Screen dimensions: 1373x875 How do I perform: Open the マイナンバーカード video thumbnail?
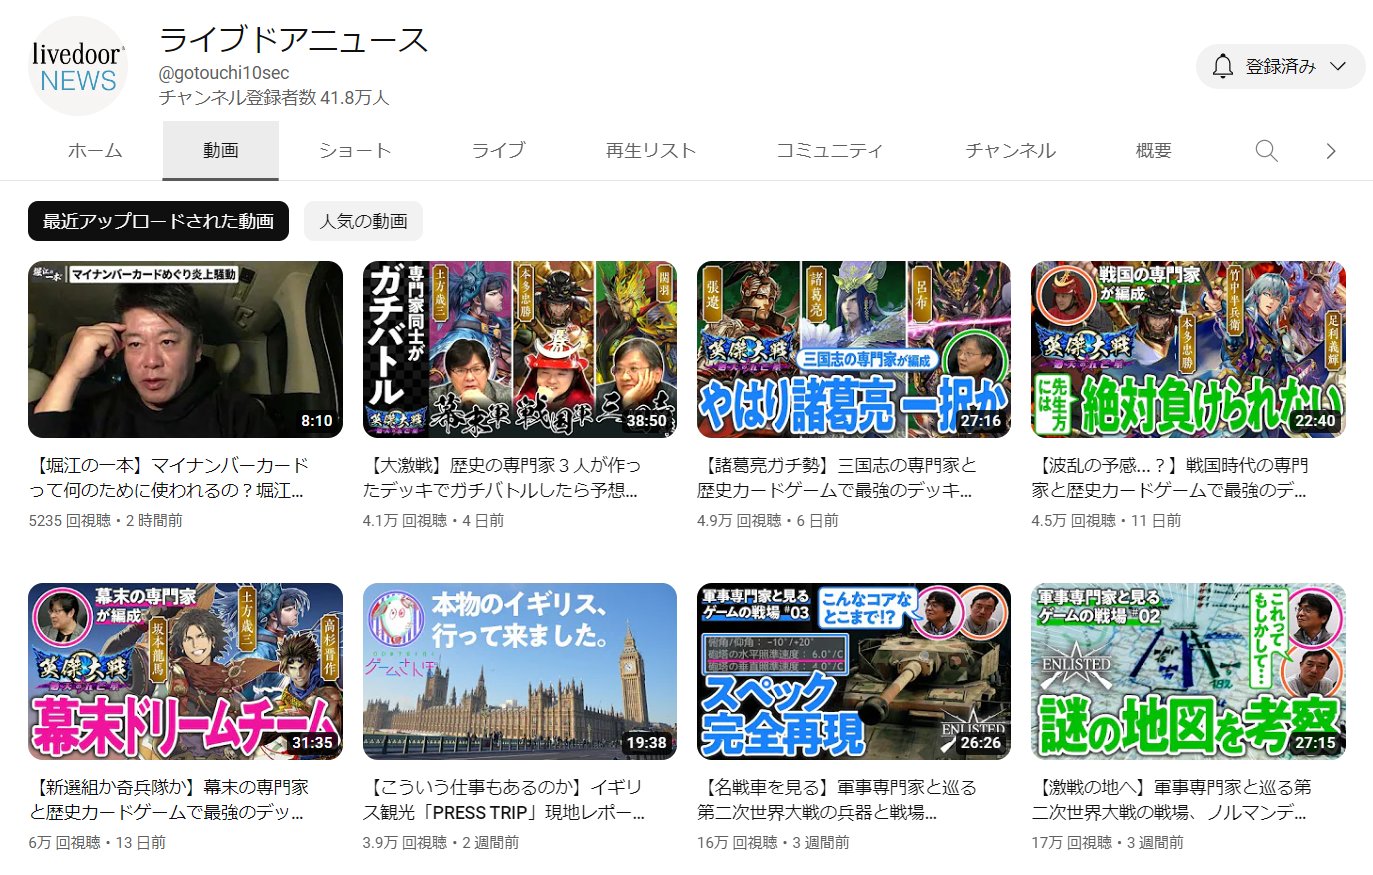[x=185, y=349]
